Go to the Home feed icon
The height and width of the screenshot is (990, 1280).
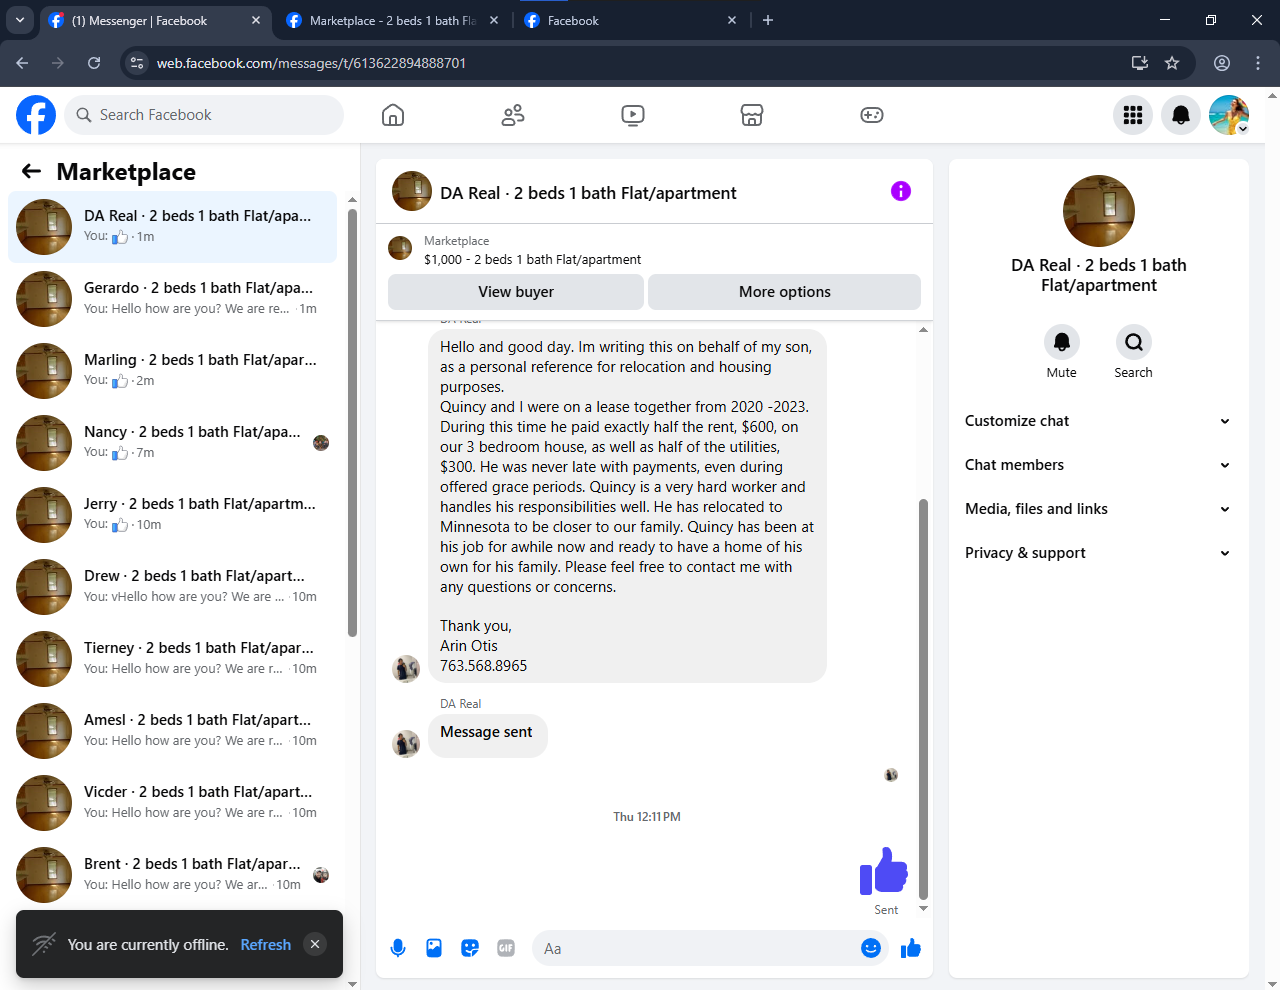(x=393, y=115)
